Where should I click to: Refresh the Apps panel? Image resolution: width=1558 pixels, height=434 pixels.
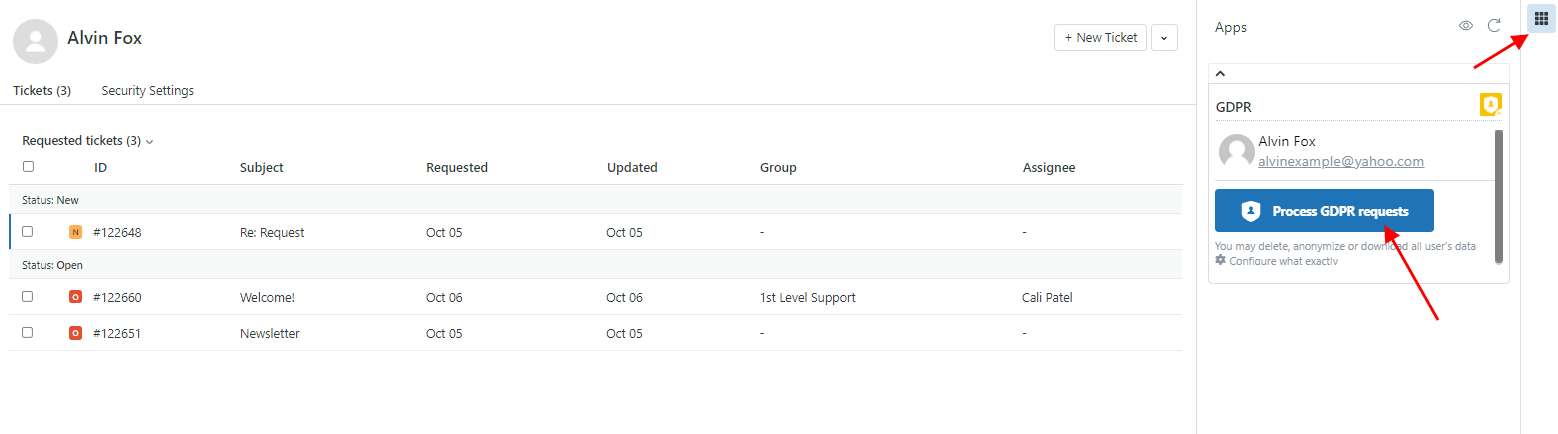coord(1494,26)
